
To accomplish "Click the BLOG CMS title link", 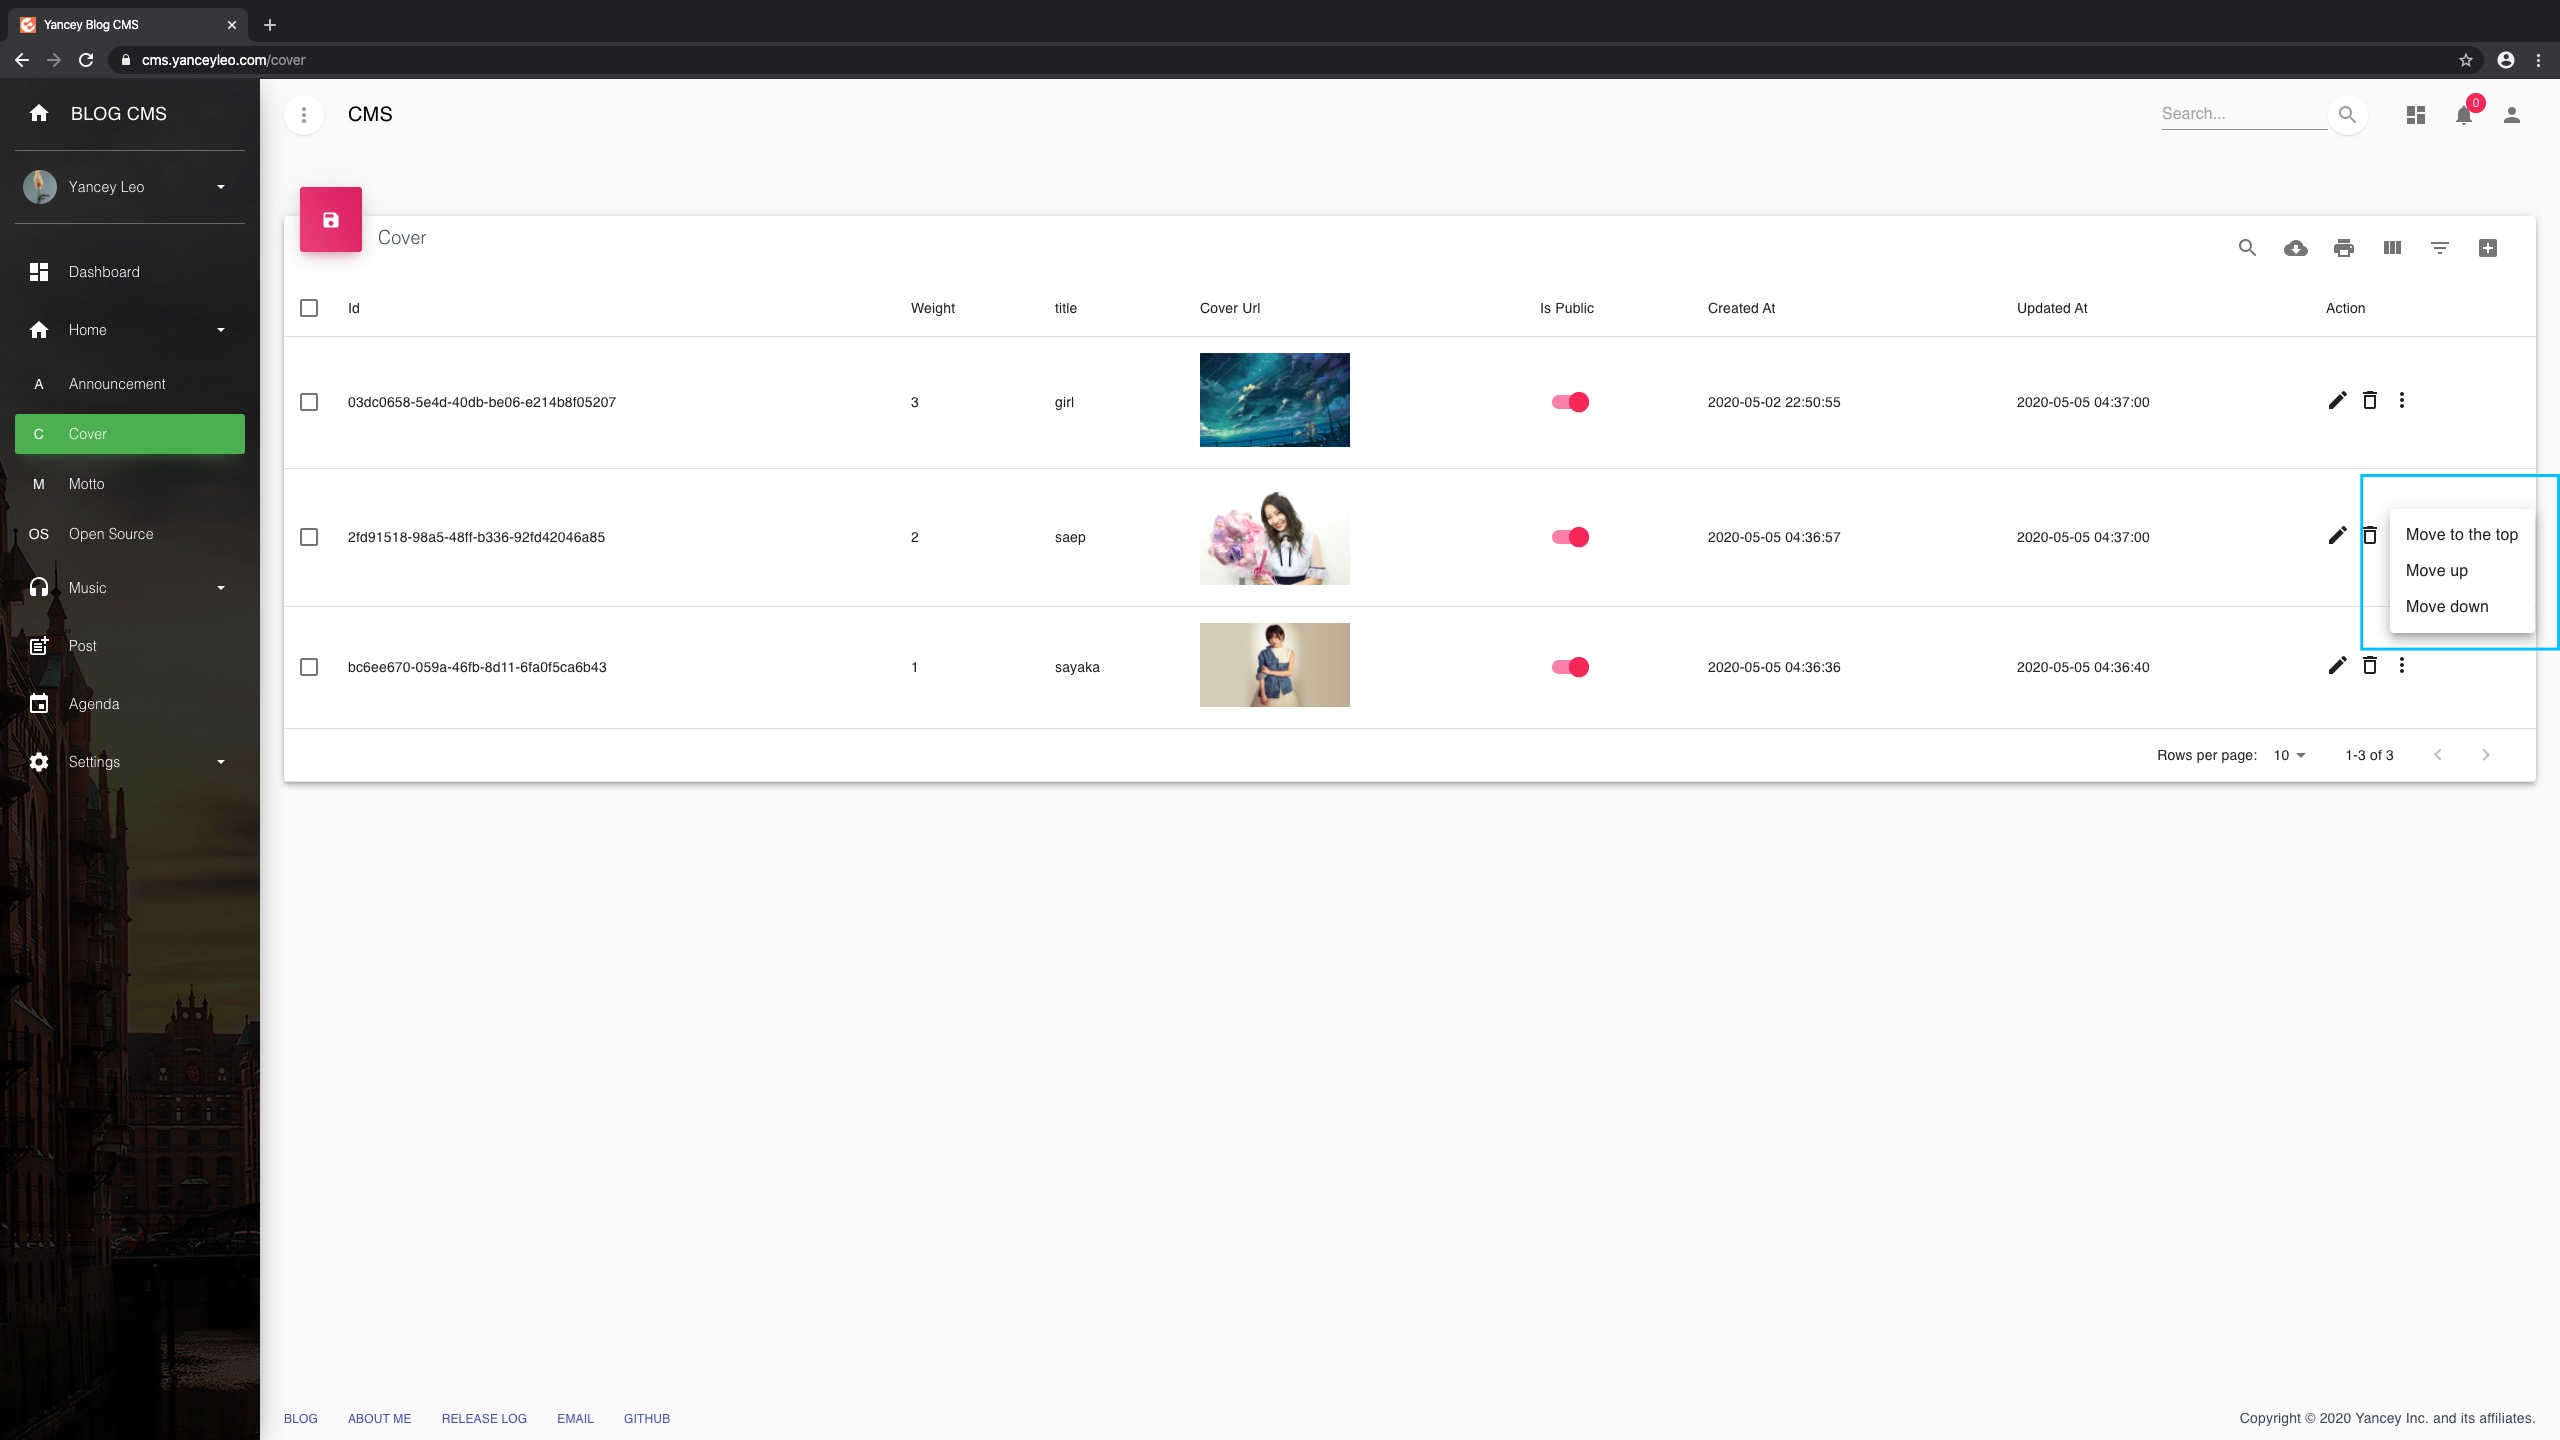I will (119, 114).
